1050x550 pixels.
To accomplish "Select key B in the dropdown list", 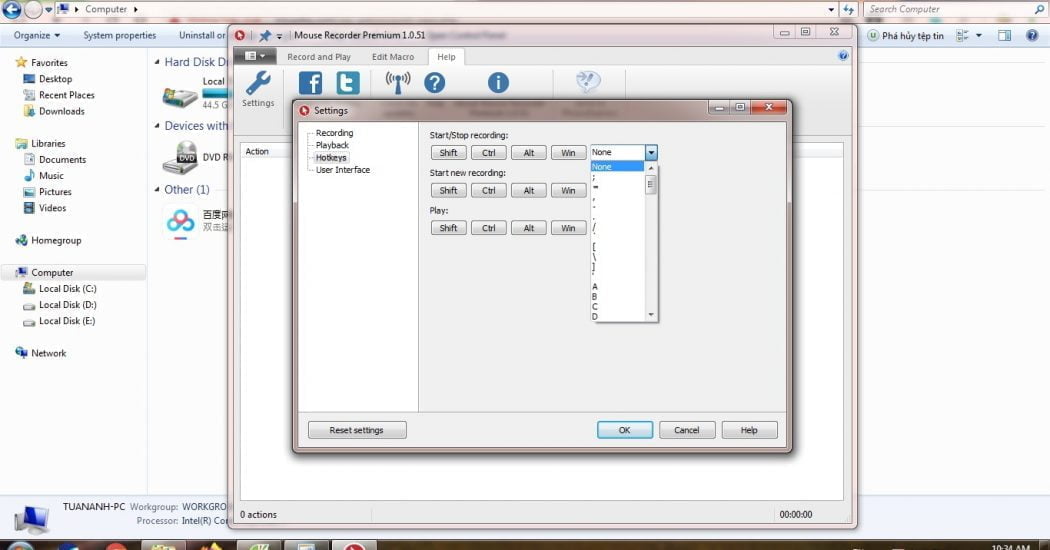I will [617, 296].
